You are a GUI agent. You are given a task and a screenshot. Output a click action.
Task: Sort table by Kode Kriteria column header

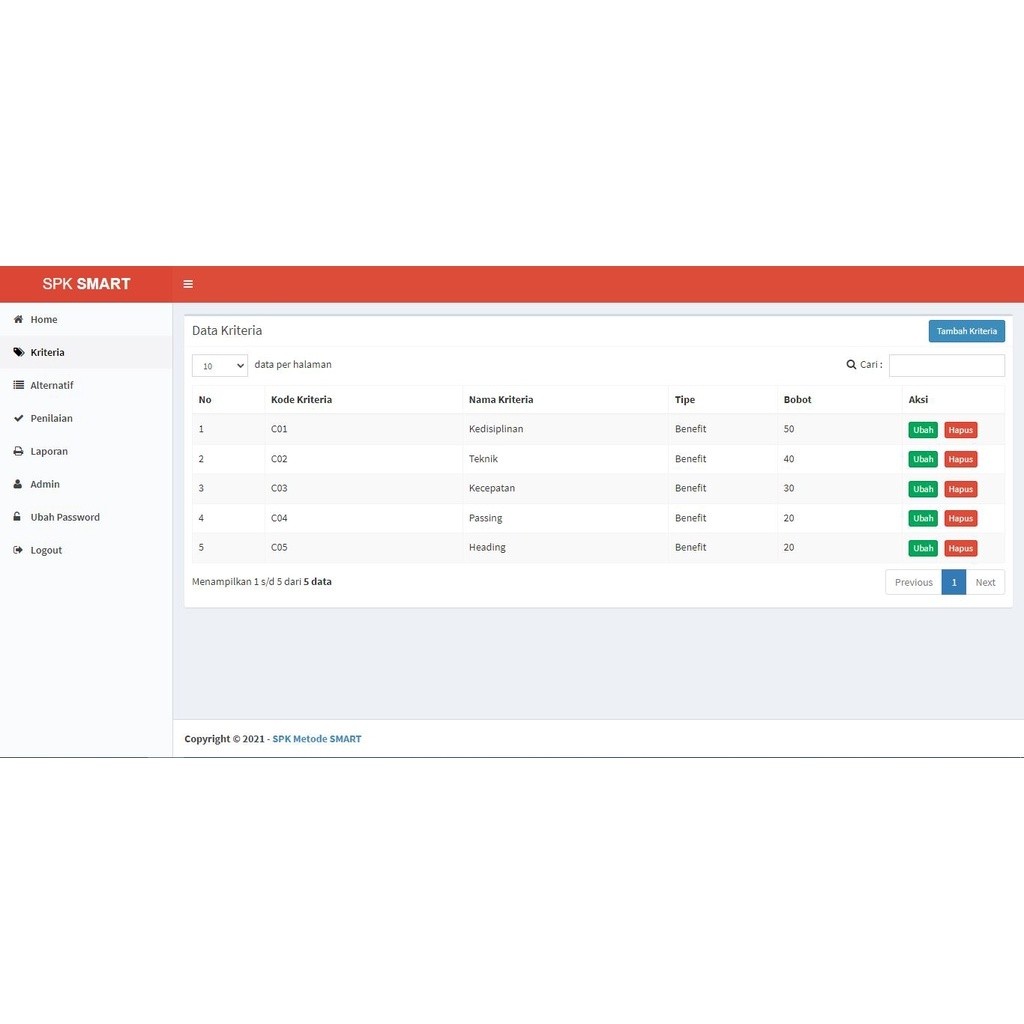[x=301, y=400]
